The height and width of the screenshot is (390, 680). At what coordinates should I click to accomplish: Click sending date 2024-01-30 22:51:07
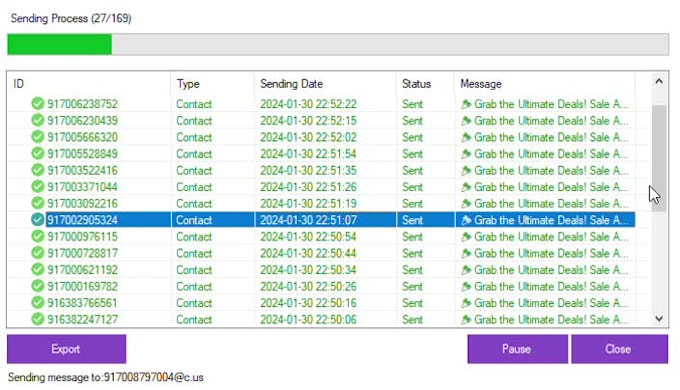[308, 220]
